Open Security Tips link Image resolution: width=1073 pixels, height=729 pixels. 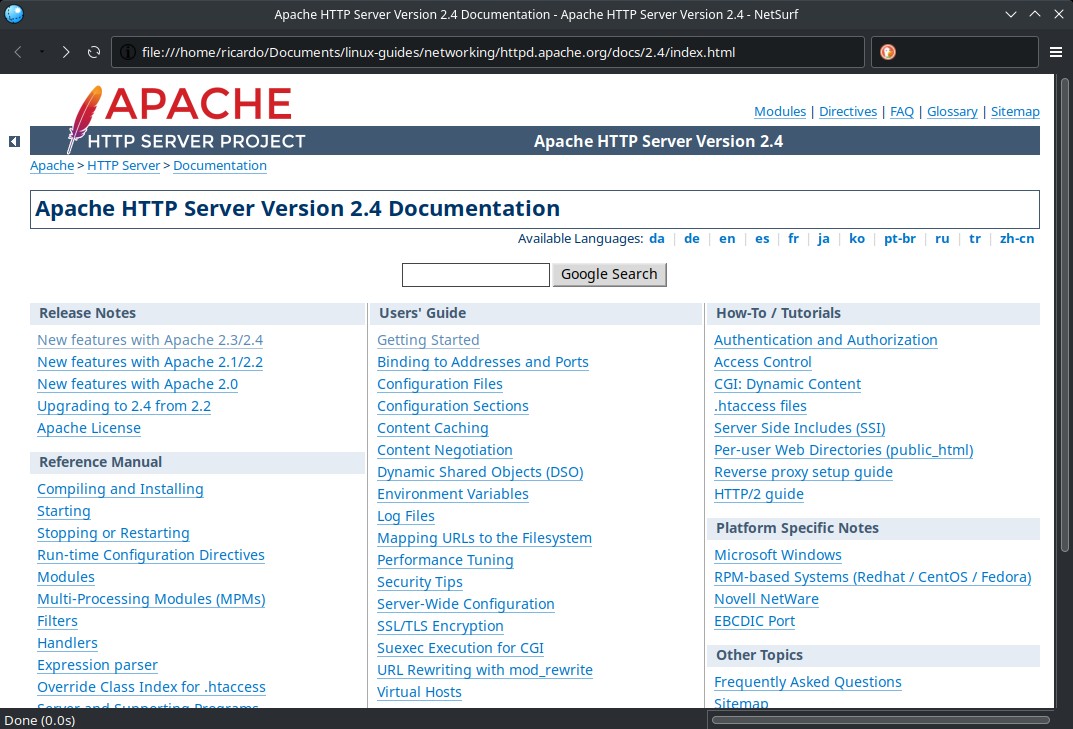tap(419, 582)
